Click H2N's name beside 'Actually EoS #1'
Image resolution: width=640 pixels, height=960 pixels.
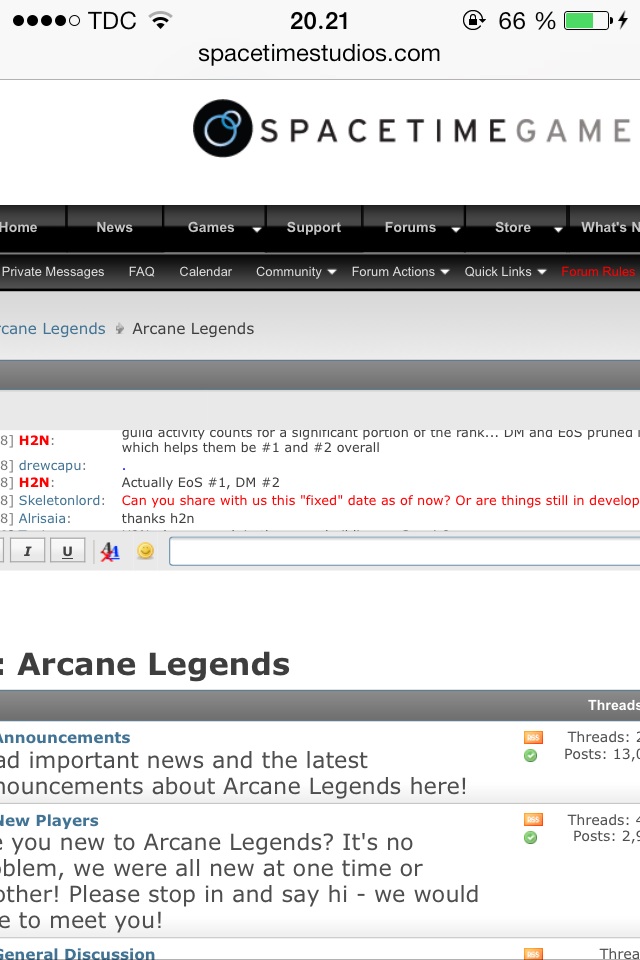coord(36,482)
